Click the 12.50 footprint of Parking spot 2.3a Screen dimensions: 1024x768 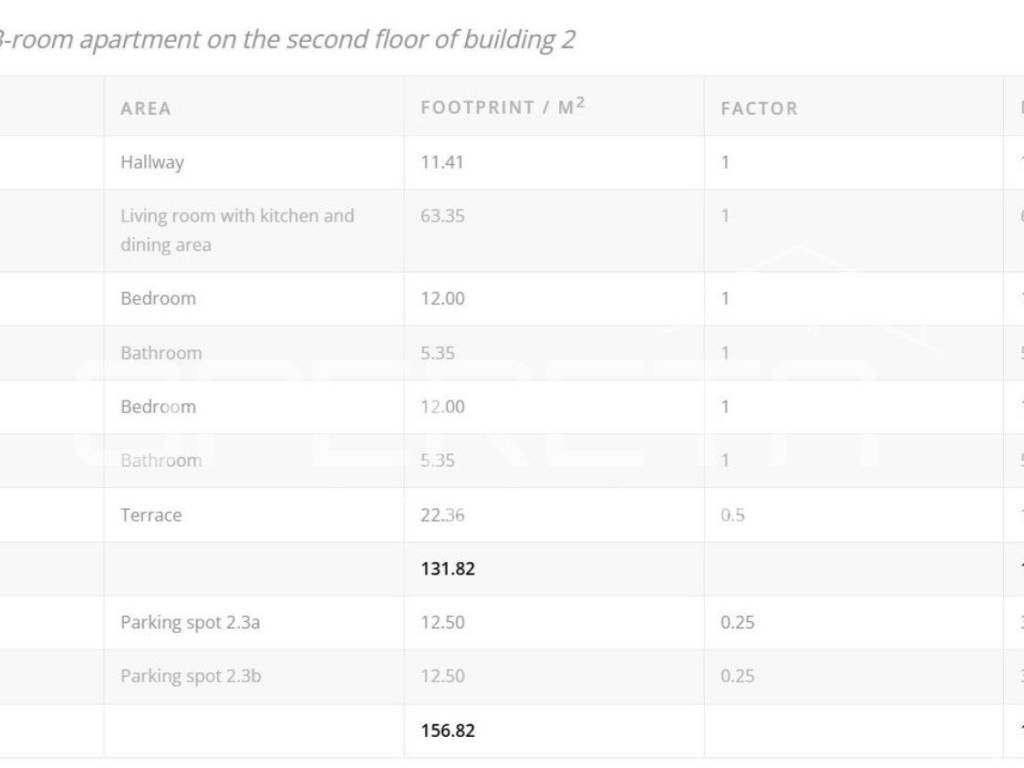(442, 622)
